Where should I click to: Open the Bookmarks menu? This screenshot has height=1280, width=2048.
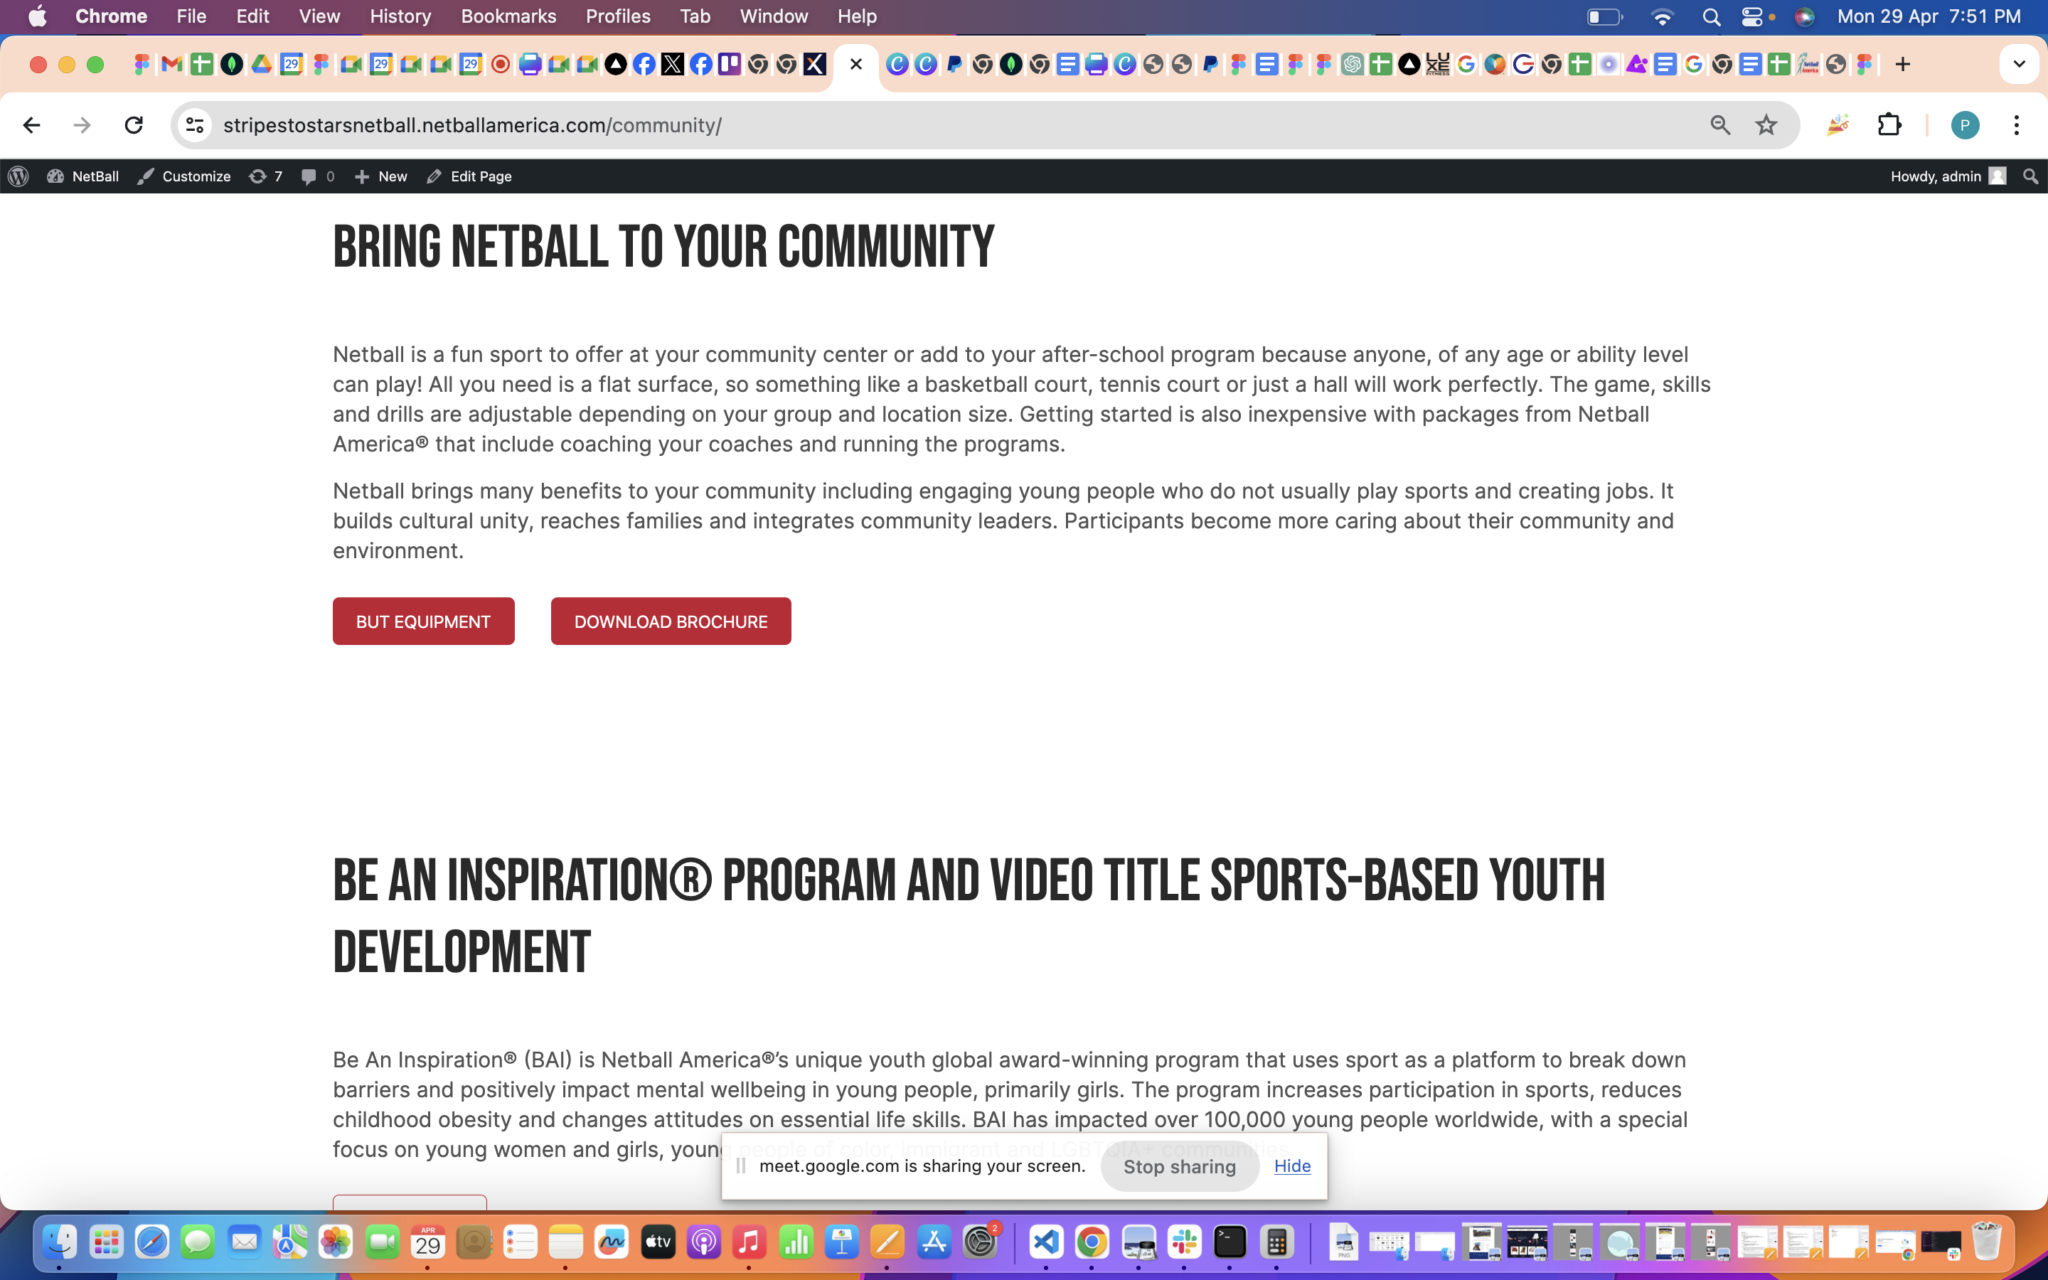(x=508, y=16)
